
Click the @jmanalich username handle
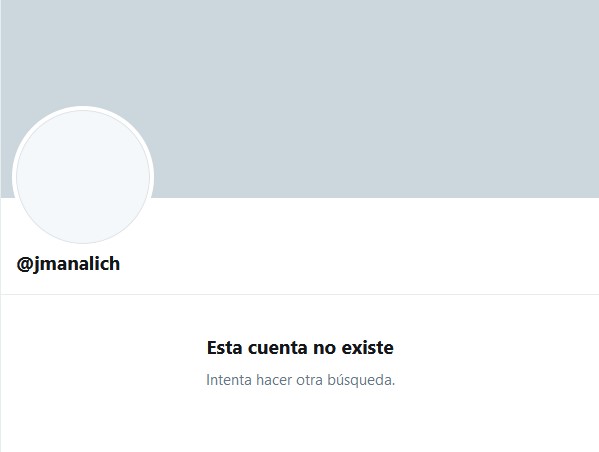68,264
